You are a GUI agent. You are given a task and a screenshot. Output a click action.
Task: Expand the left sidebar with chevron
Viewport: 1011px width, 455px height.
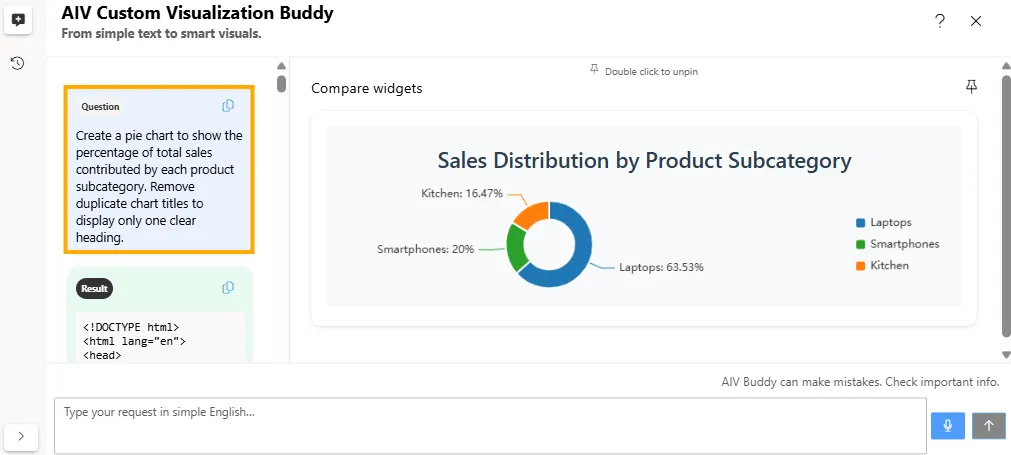pos(21,436)
